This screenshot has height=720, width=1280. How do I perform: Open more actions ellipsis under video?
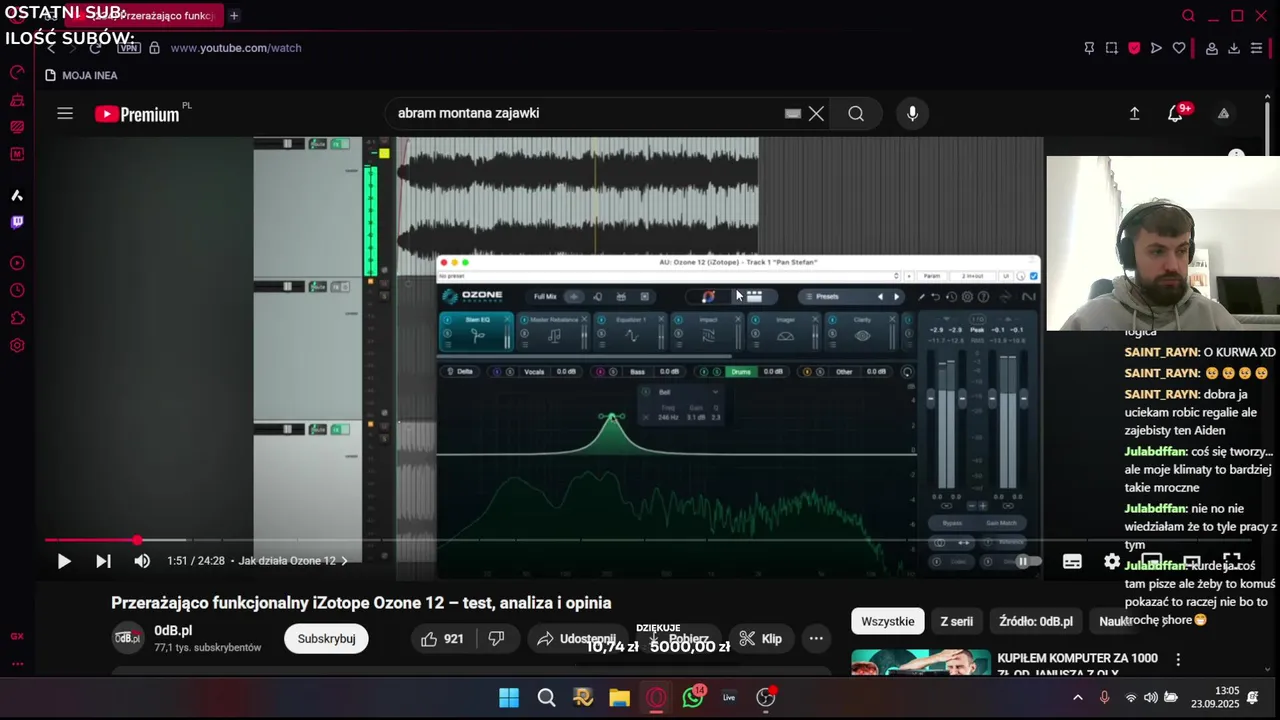[816, 639]
